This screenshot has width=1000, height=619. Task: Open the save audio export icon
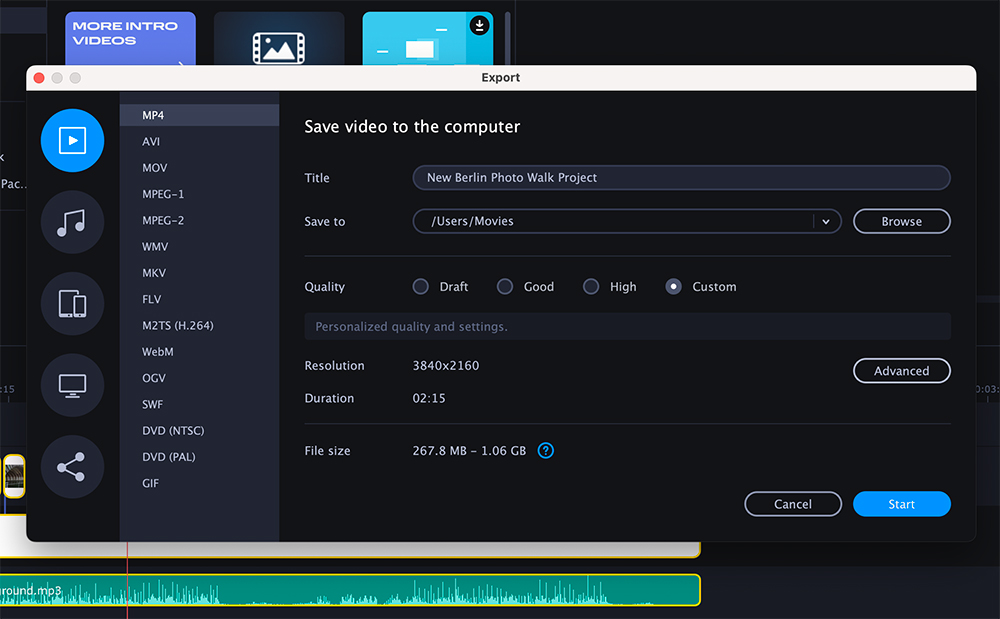[x=72, y=222]
